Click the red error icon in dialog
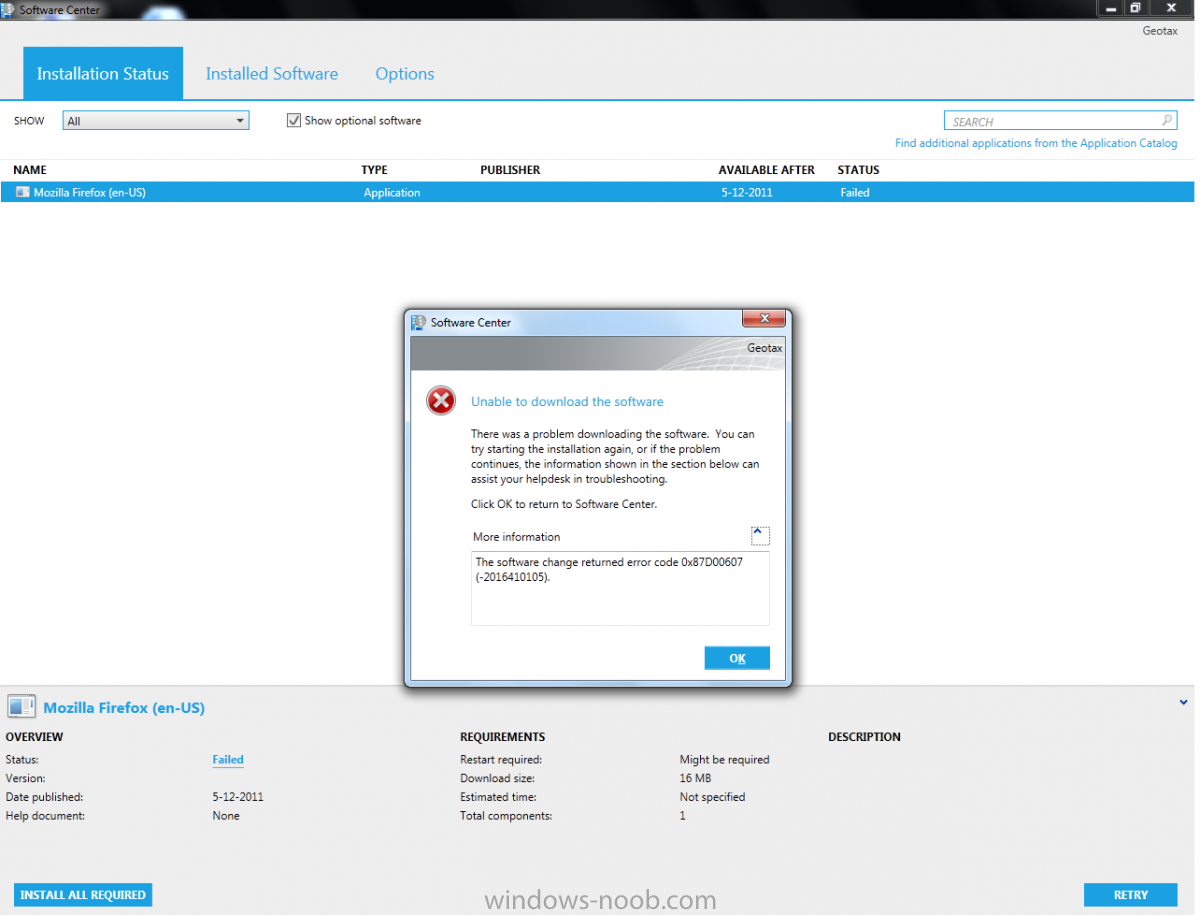Viewport: 1200px width, 915px height. pyautogui.click(x=441, y=401)
